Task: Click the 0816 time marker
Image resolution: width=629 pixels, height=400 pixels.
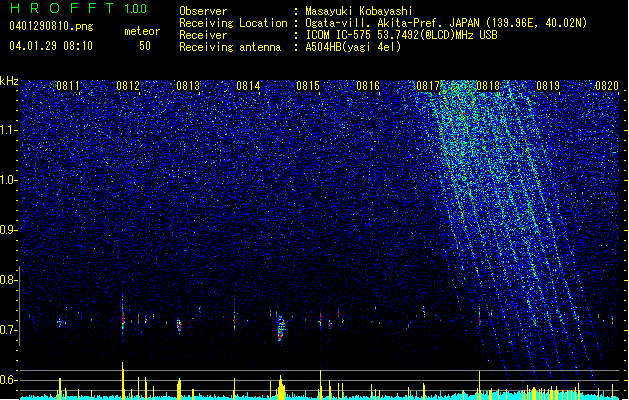Action: click(368, 86)
